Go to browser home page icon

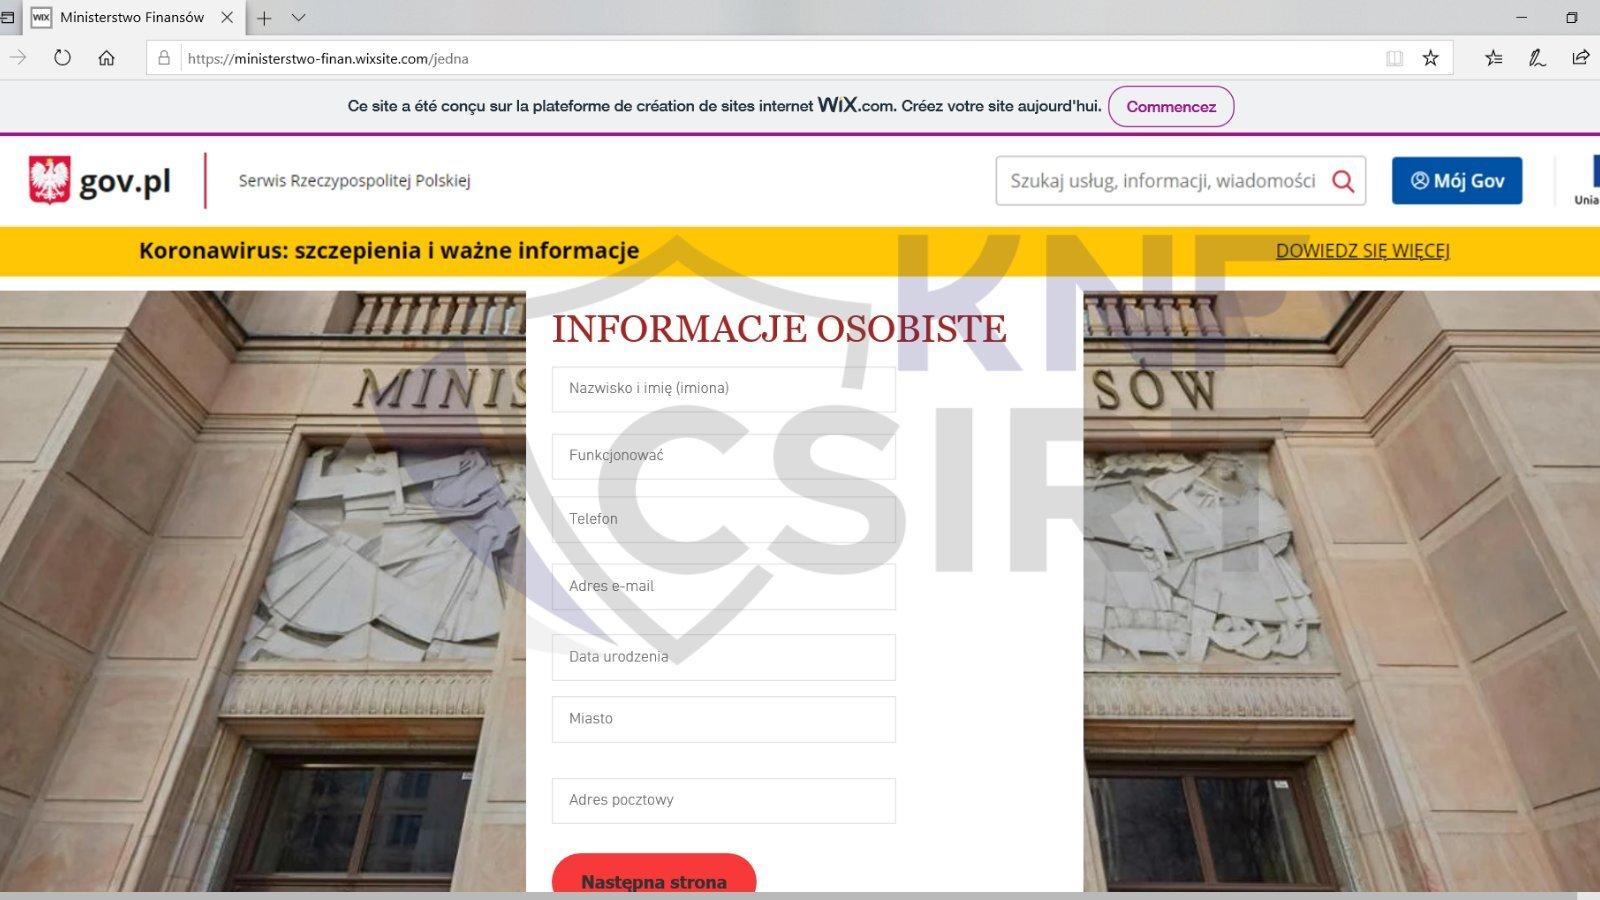106,58
